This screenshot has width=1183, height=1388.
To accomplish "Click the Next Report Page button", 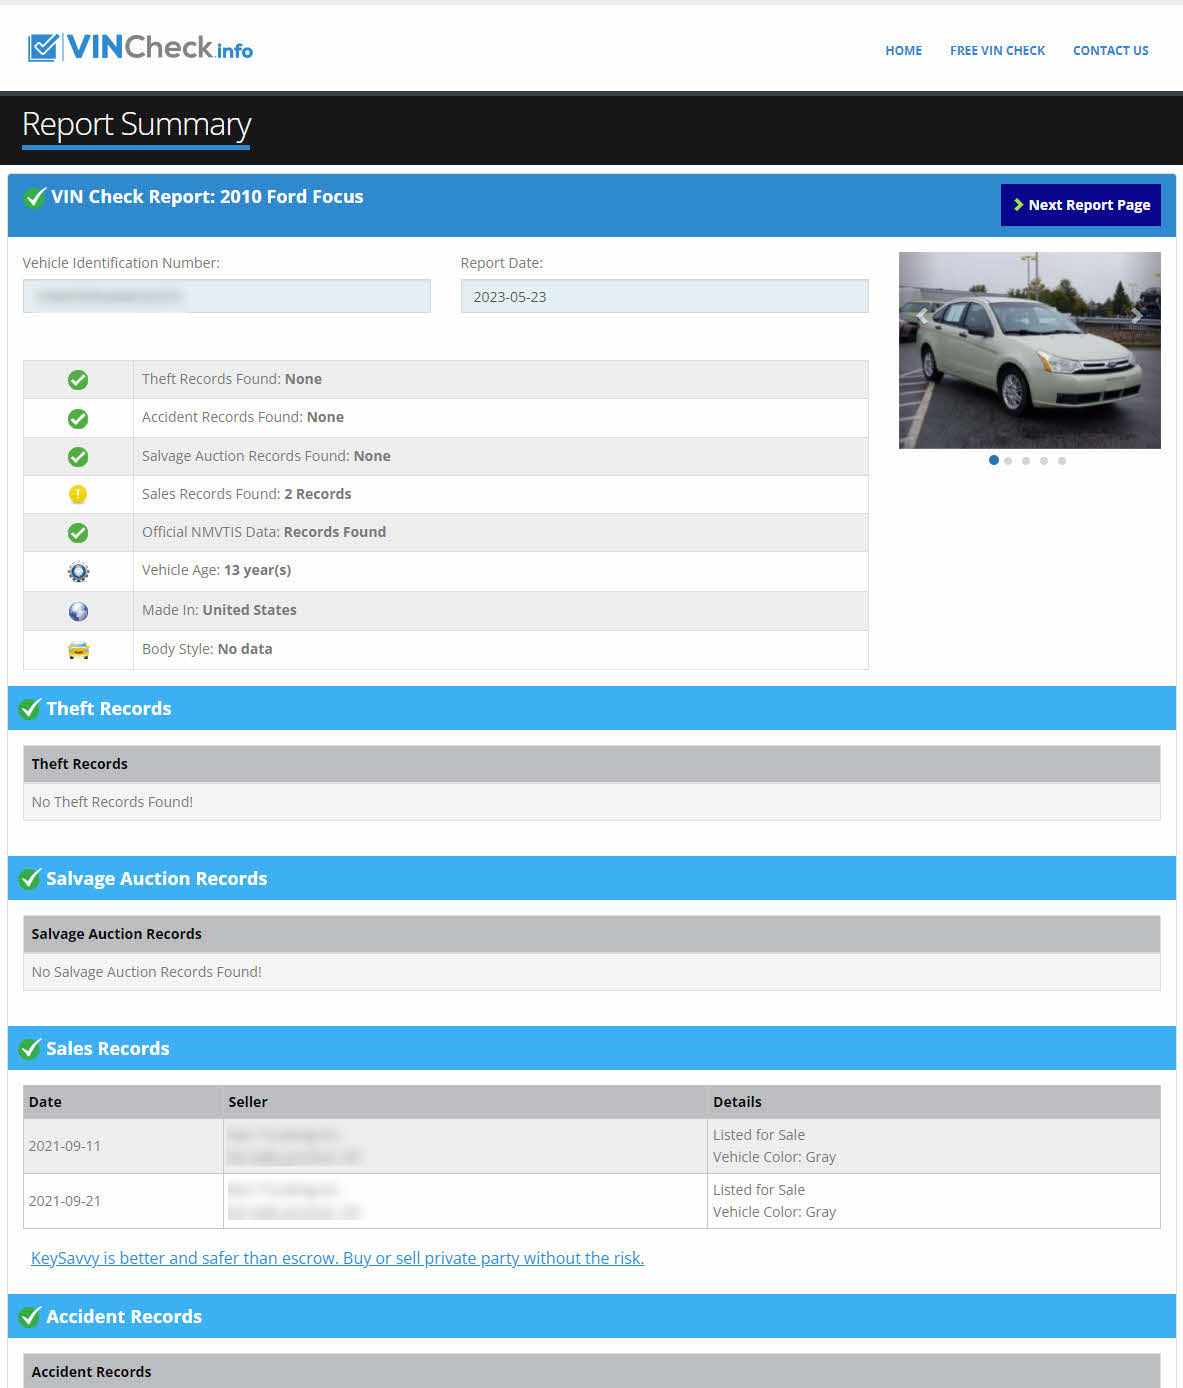I will [1080, 205].
